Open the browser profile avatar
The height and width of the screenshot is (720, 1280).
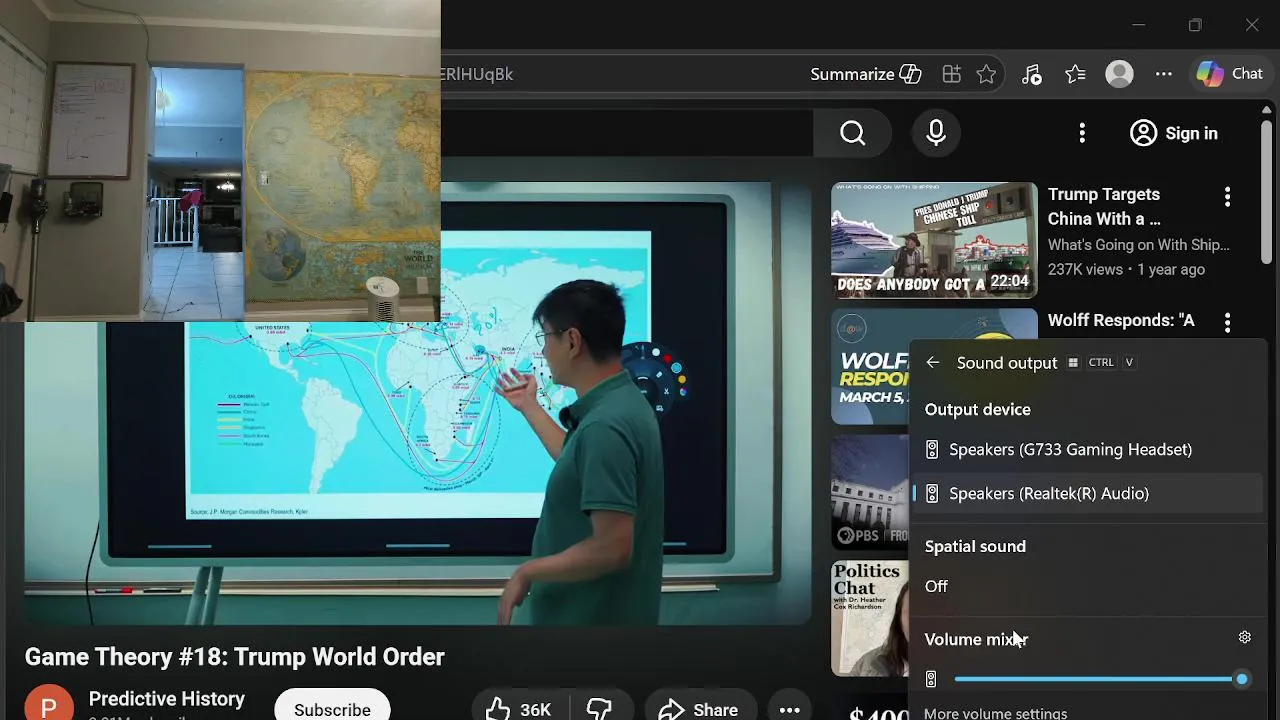pos(1119,74)
